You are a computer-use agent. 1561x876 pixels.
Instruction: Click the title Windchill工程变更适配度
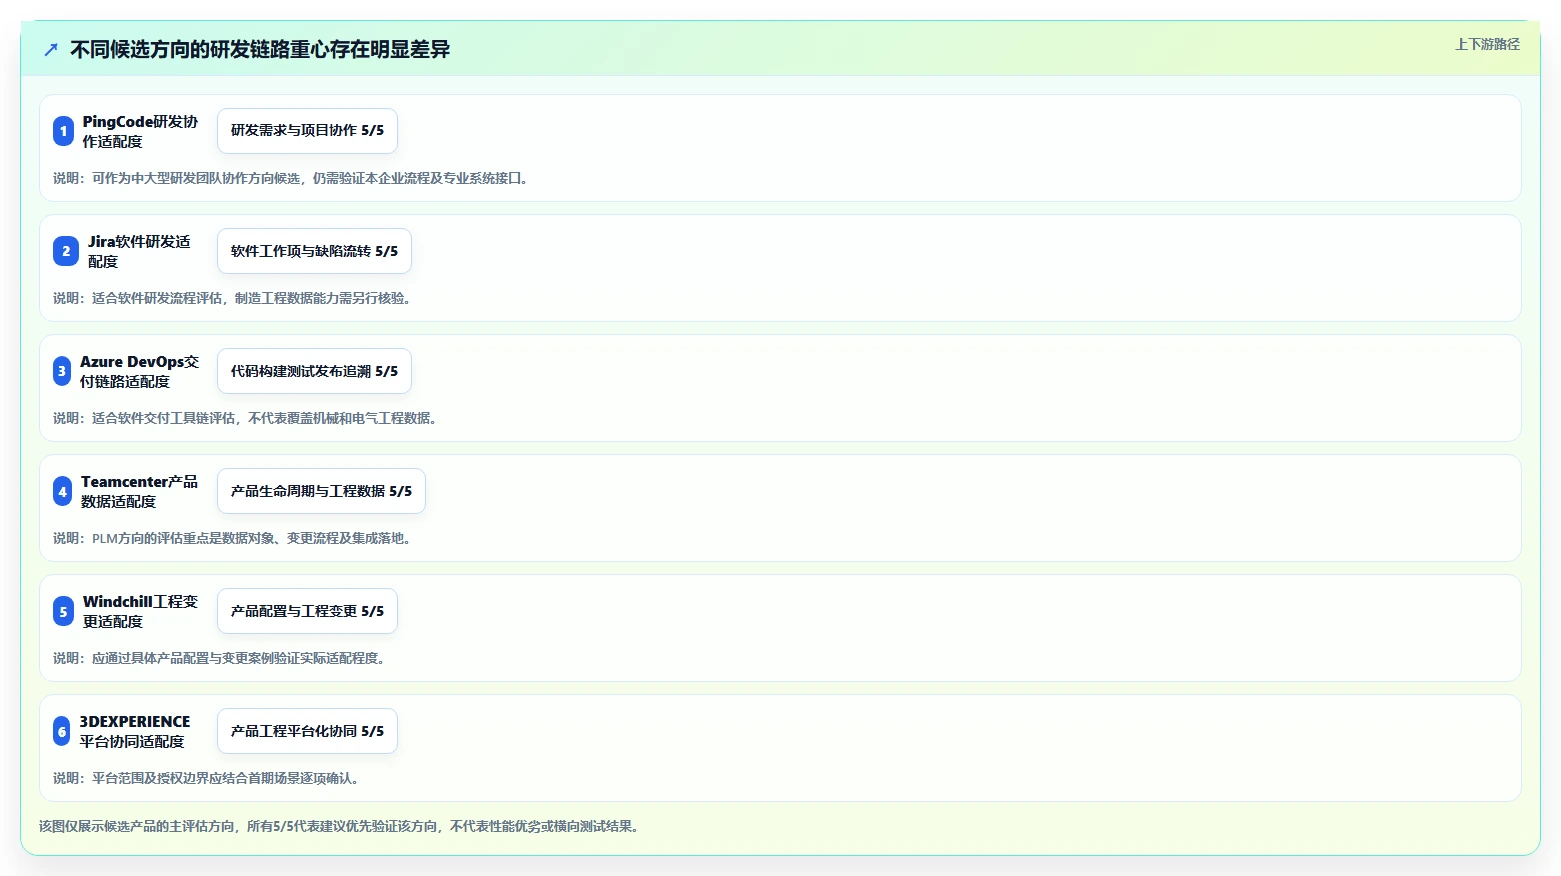click(140, 611)
